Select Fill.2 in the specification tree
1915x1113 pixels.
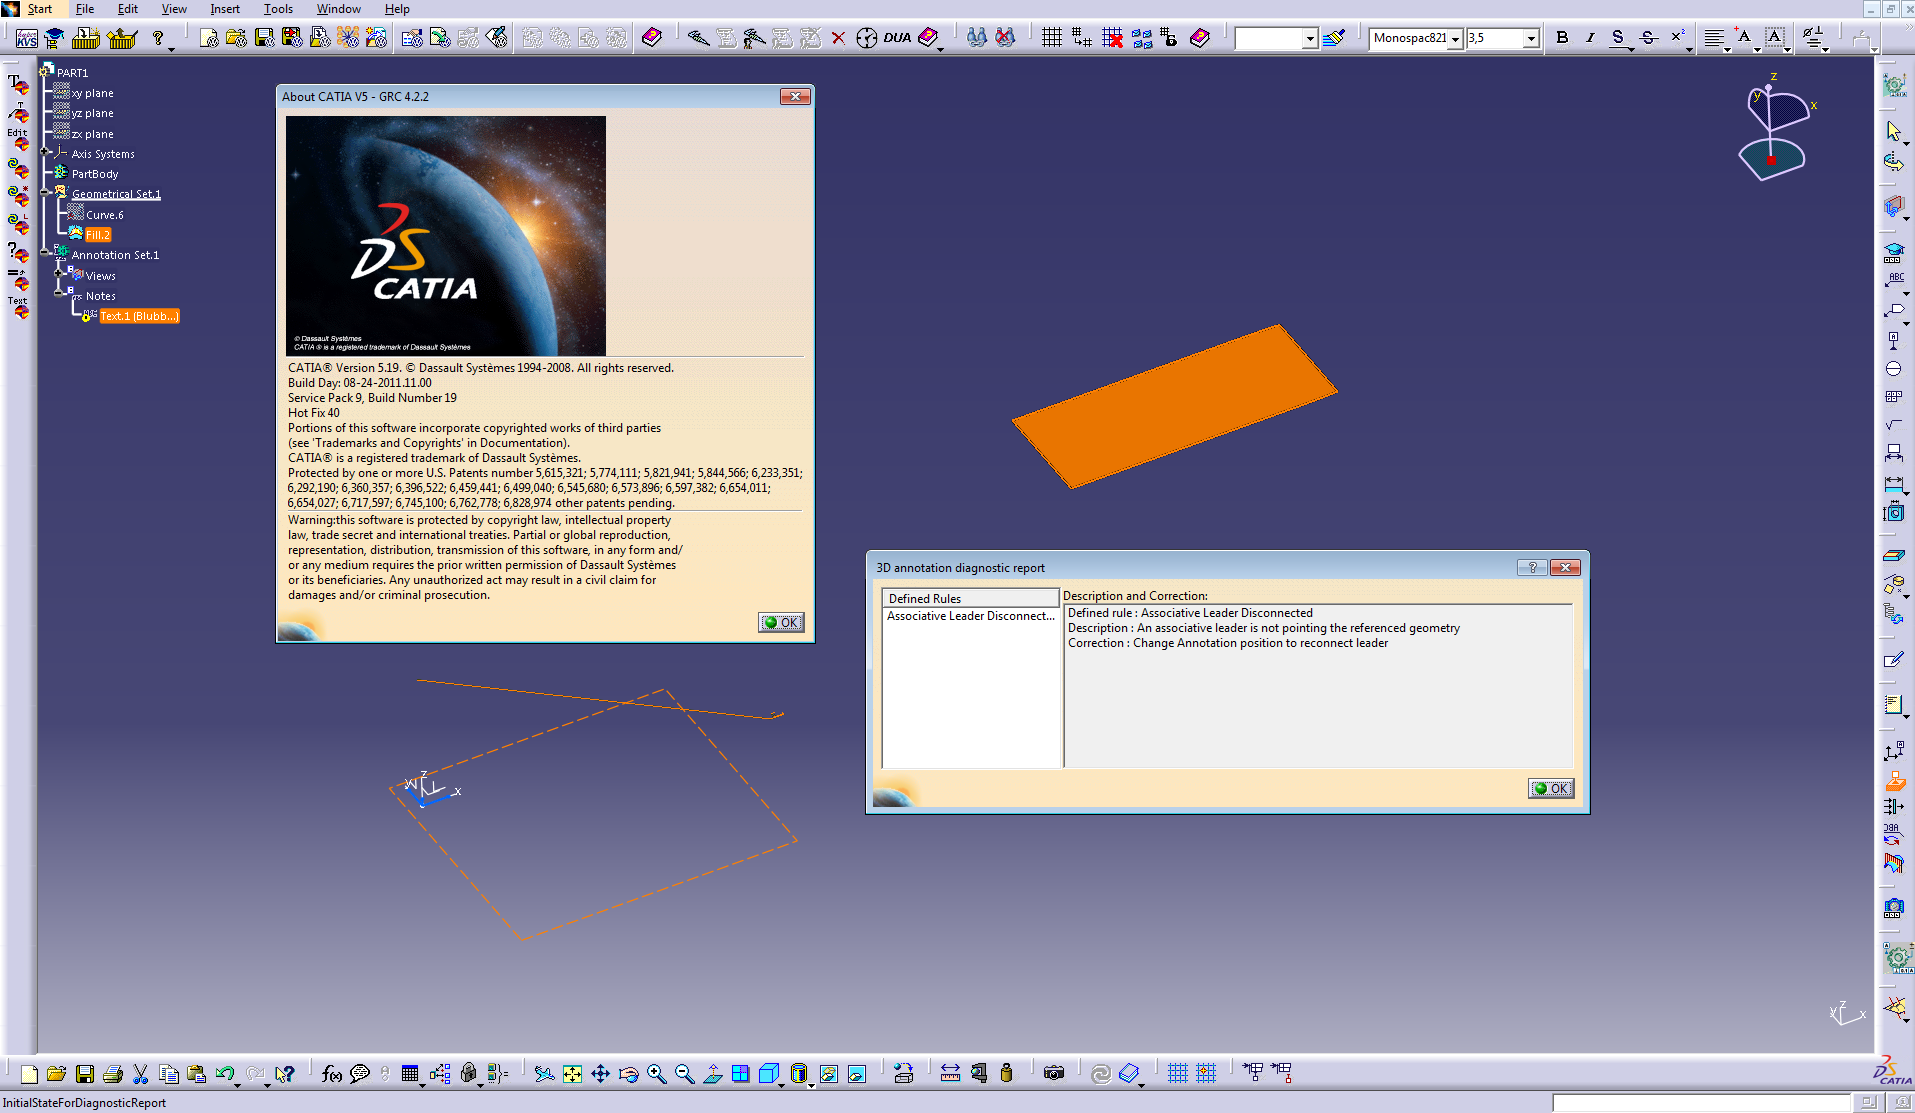pos(98,235)
